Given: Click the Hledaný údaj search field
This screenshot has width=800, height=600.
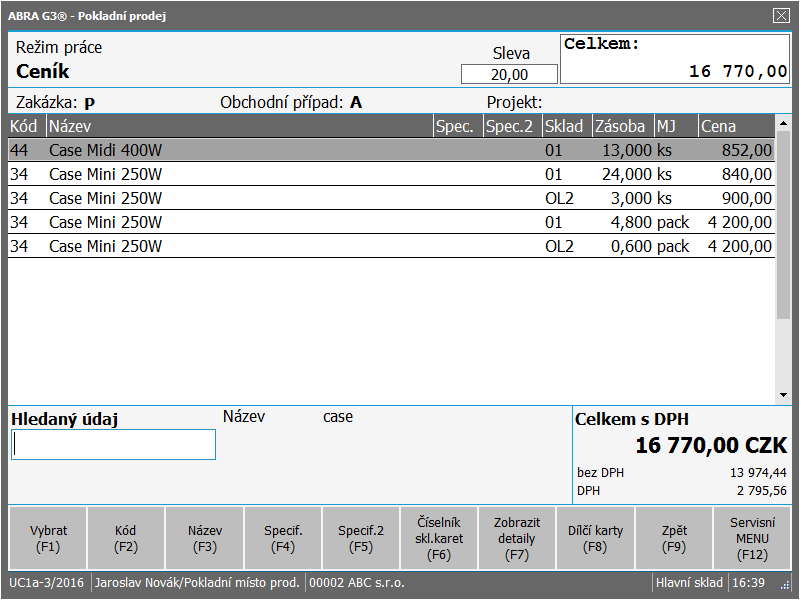Looking at the screenshot, I should point(113,445).
